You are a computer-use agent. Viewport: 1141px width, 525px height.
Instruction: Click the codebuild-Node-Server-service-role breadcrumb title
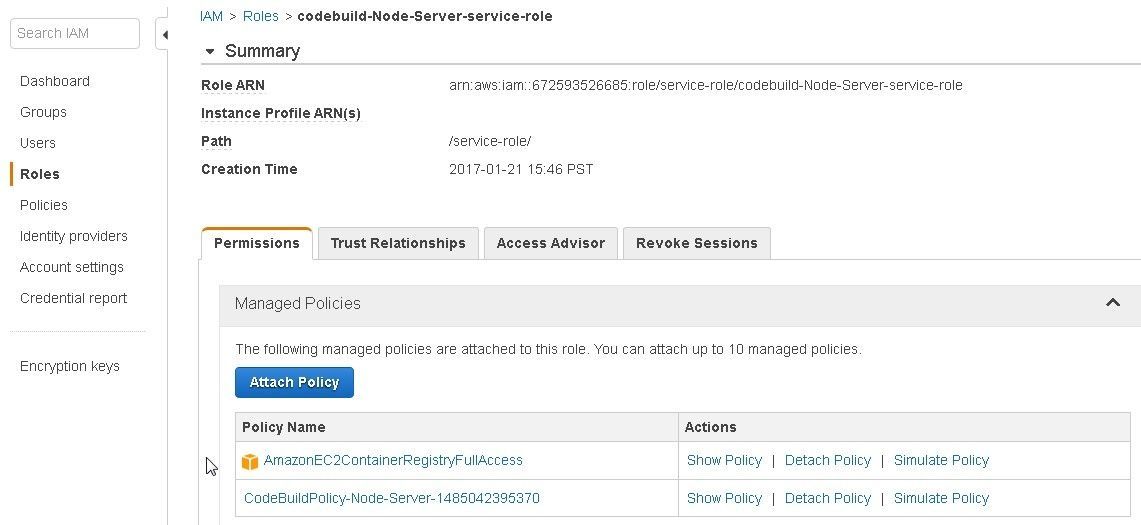(x=425, y=16)
